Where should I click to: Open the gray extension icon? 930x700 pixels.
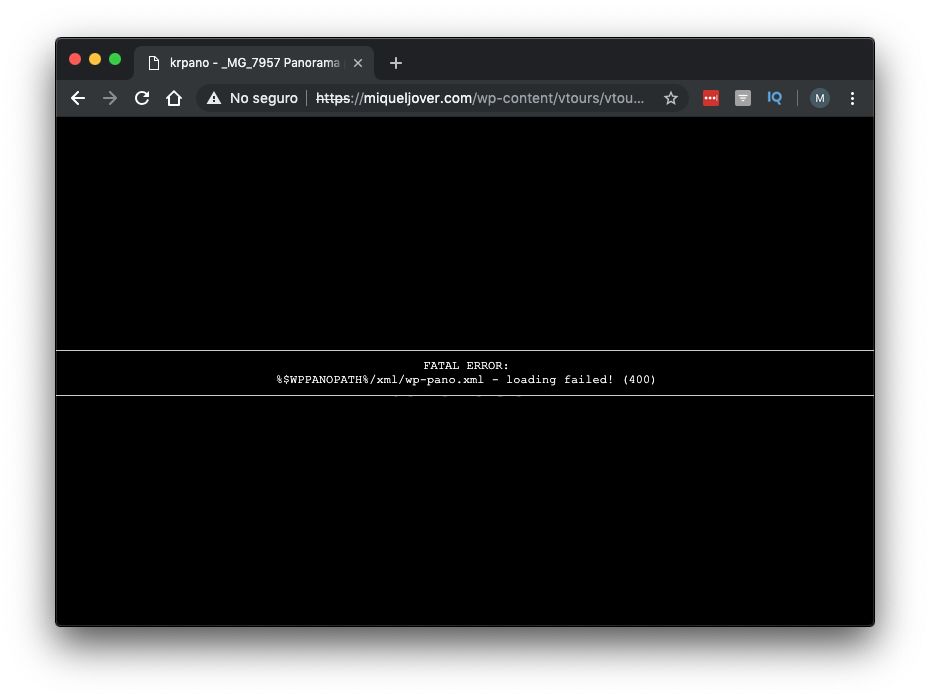tap(743, 98)
